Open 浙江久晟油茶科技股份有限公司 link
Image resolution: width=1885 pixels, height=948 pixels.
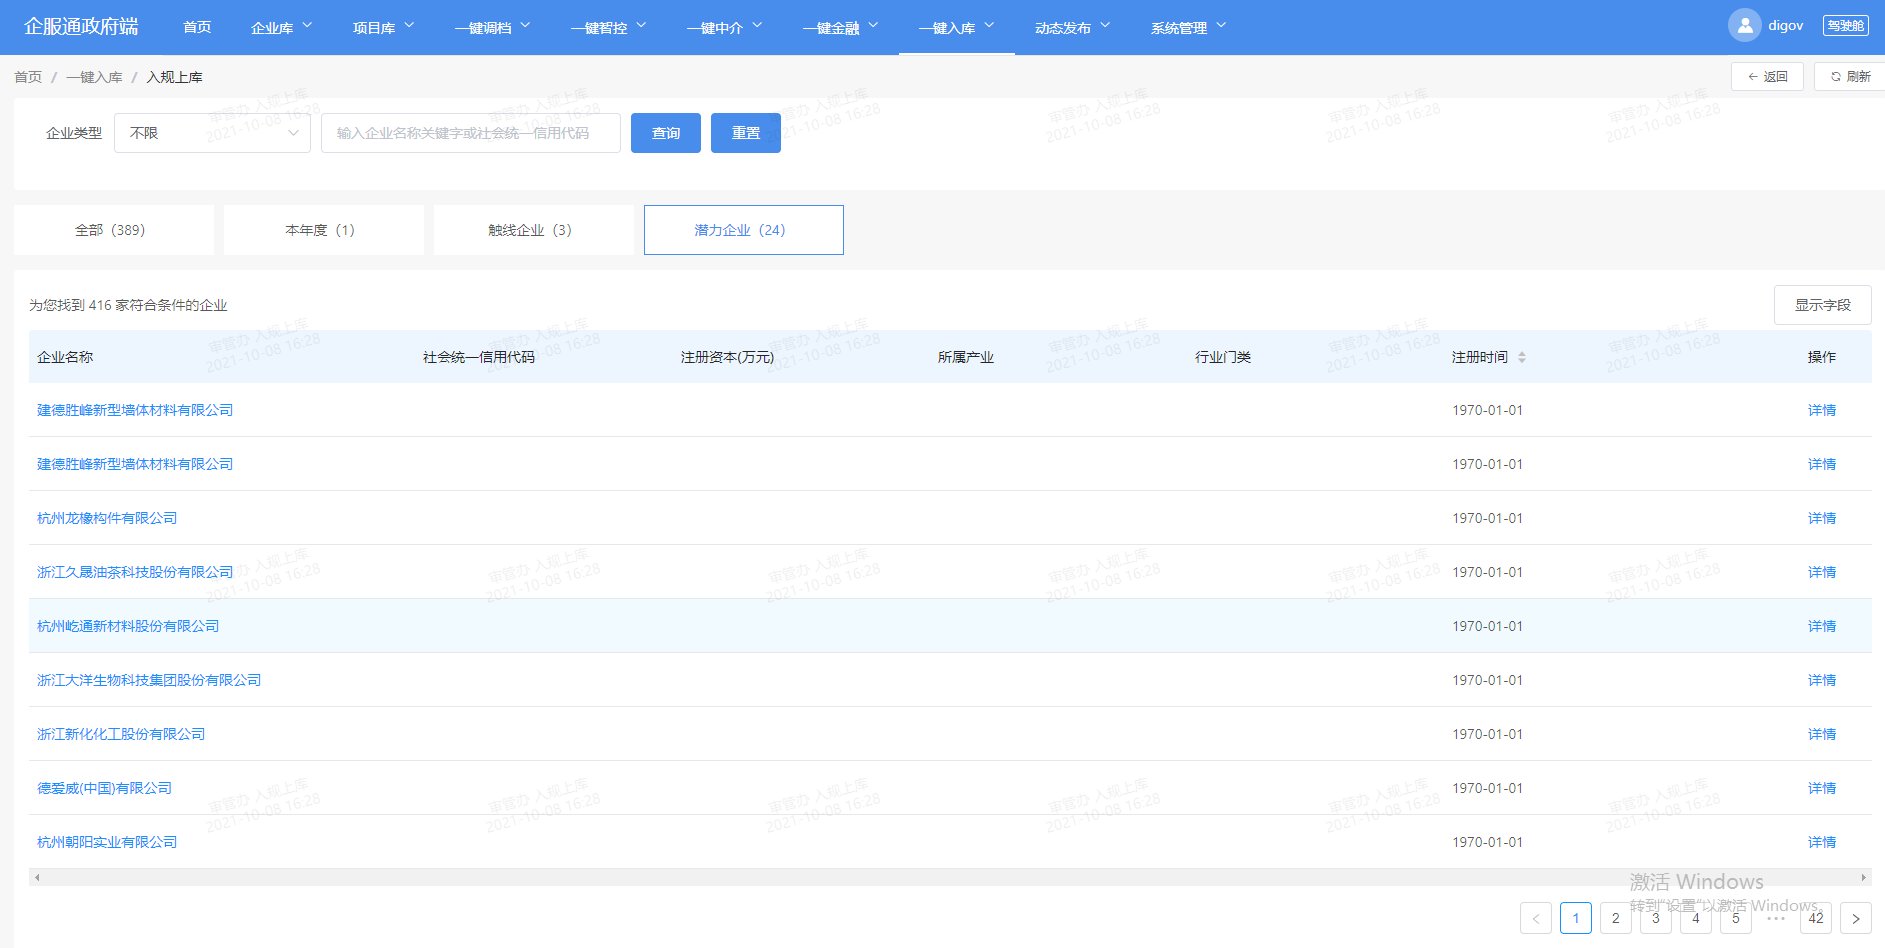coord(135,572)
